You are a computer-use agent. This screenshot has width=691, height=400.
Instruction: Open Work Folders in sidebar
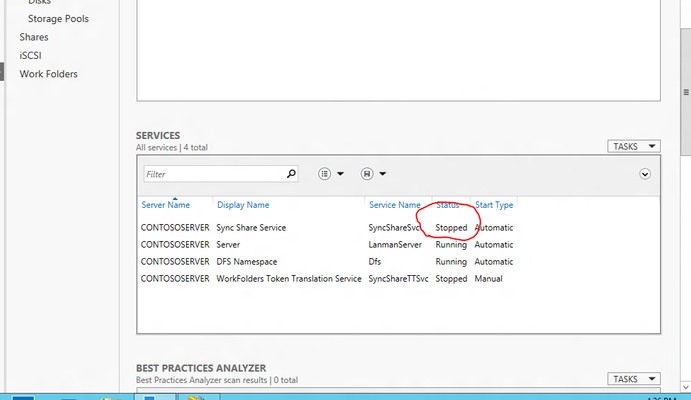pyautogui.click(x=48, y=74)
